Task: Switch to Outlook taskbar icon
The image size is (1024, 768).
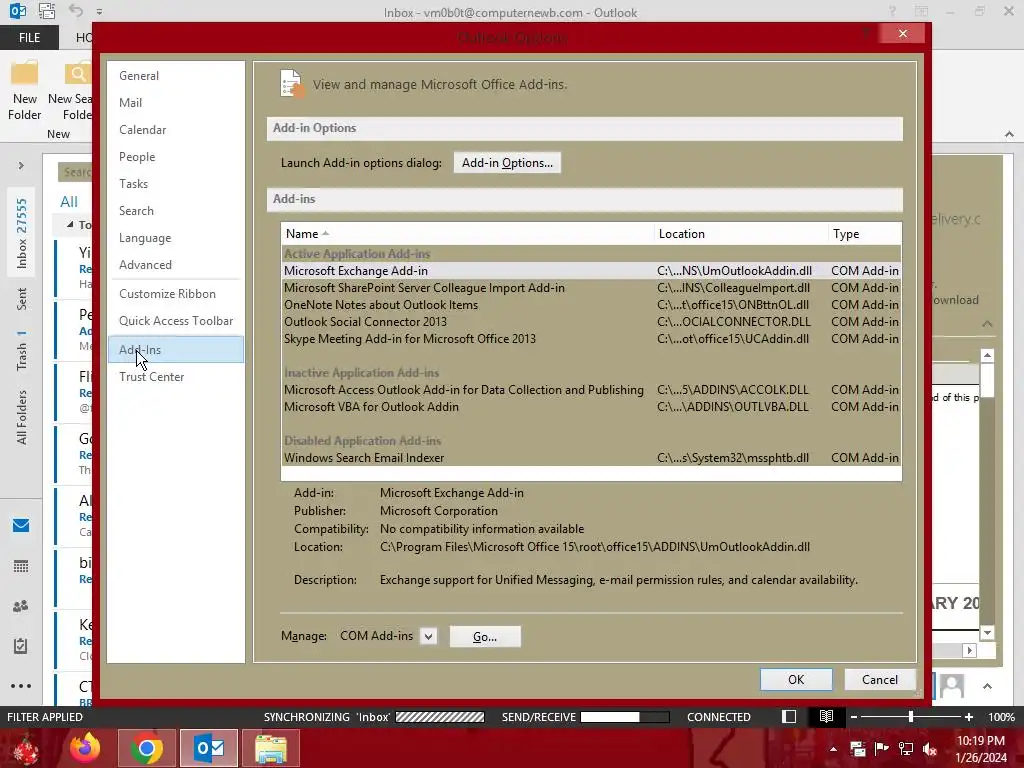Action: [209, 748]
